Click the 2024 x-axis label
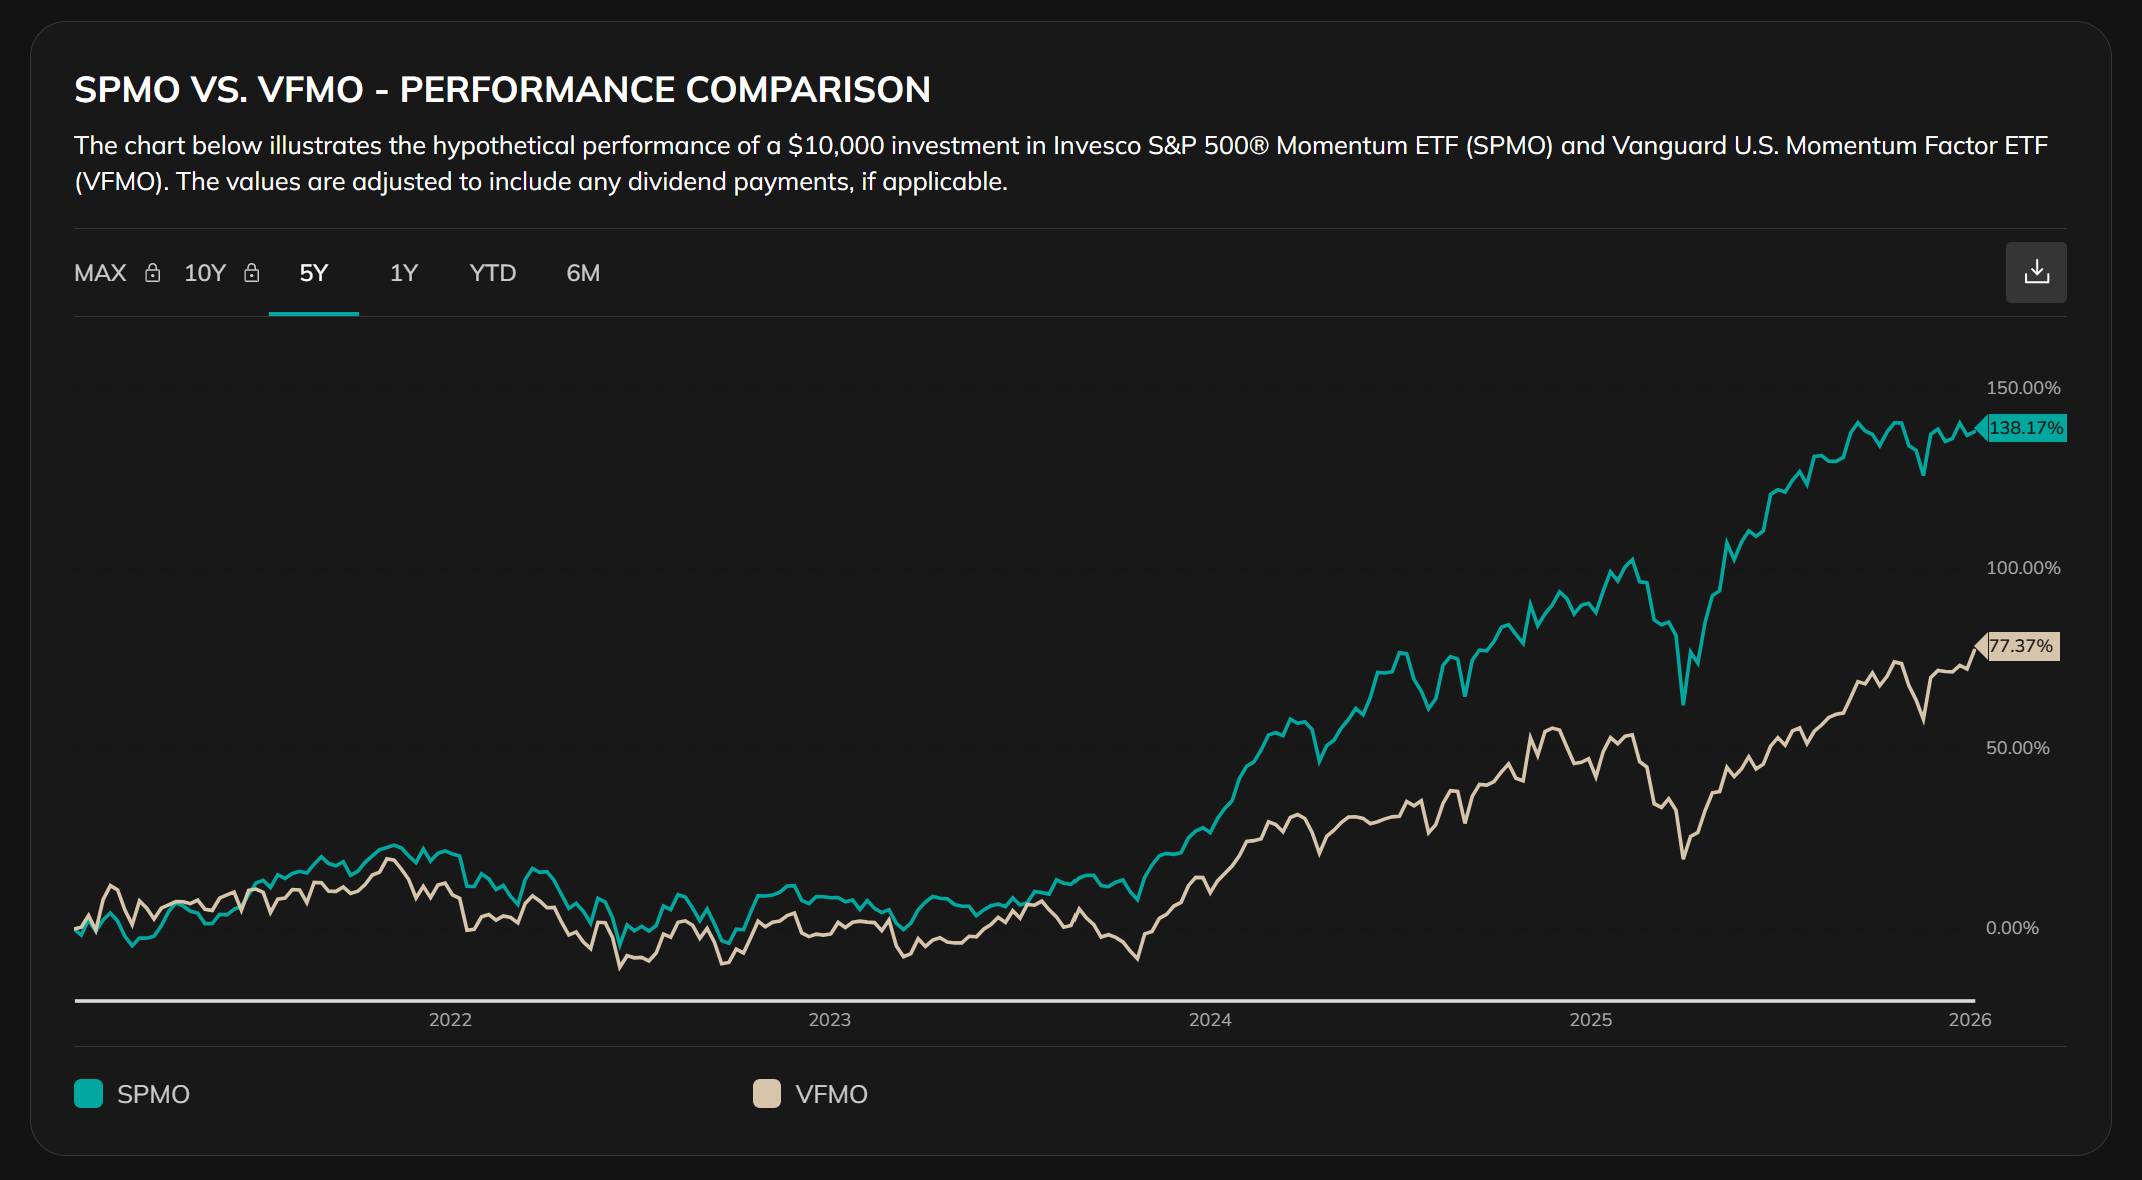Image resolution: width=2142 pixels, height=1180 pixels. (x=1209, y=1020)
